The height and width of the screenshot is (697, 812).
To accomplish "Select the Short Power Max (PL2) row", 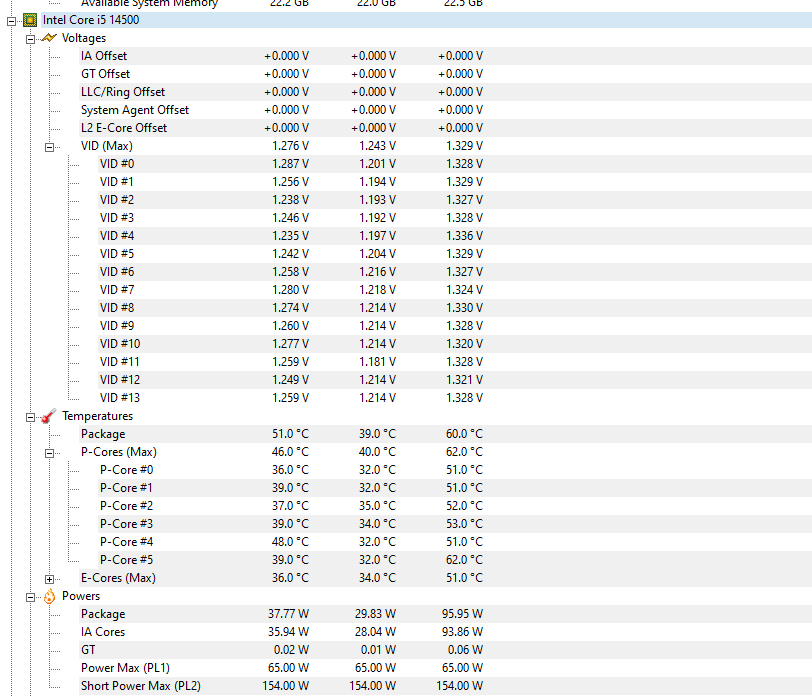I will pos(445,686).
